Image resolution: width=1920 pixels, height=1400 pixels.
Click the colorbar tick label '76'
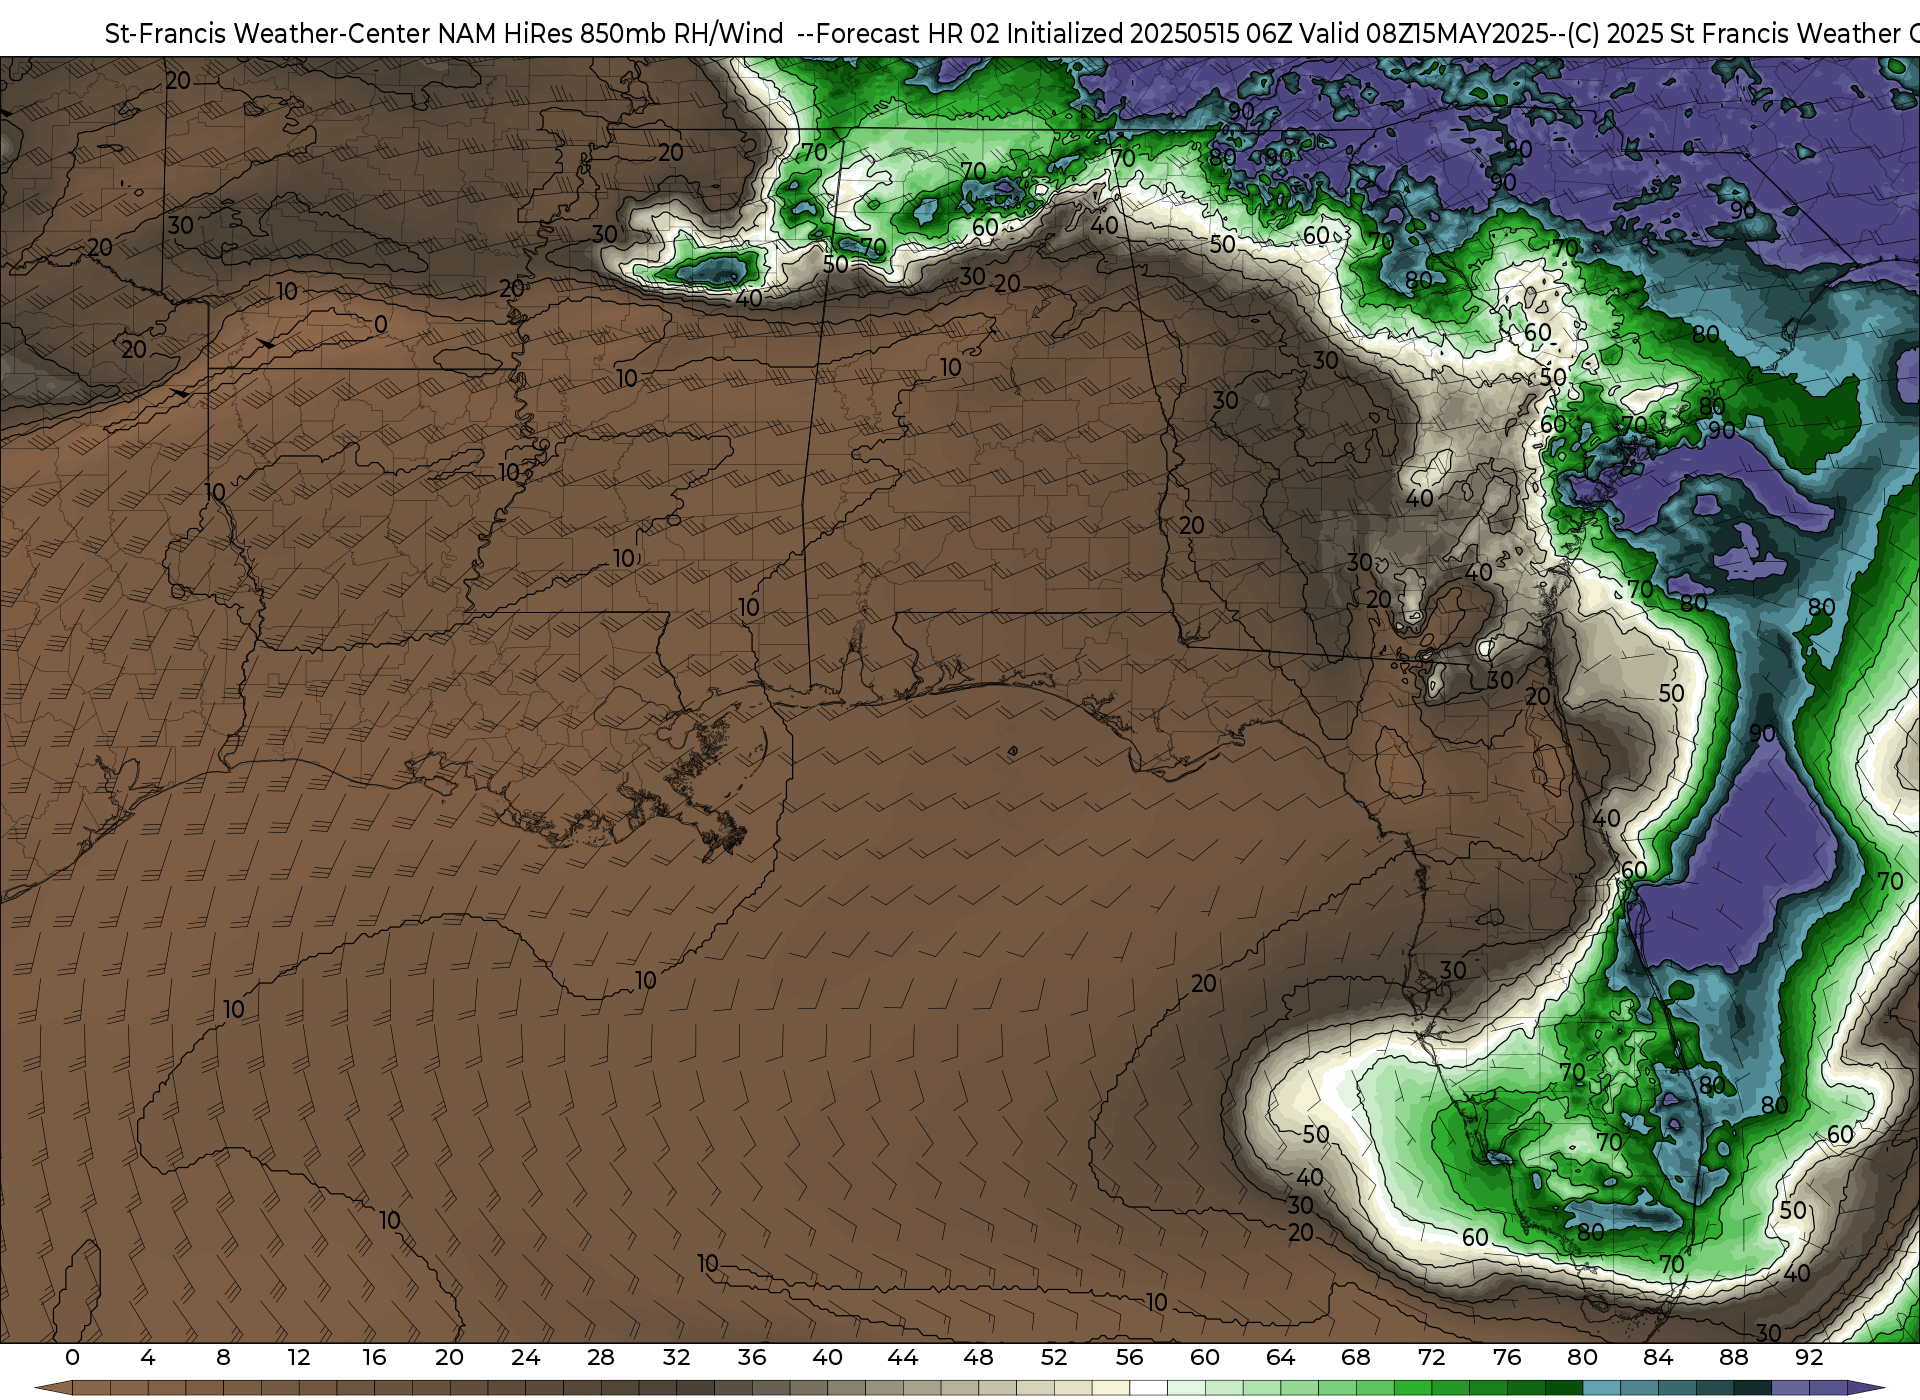1507,1358
